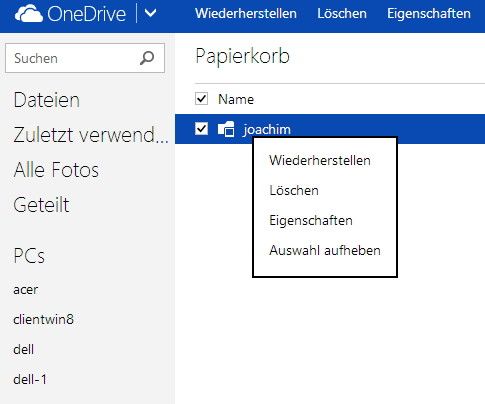This screenshot has width=485, height=404.
Task: Click the magnifier search icon
Action: (147, 58)
